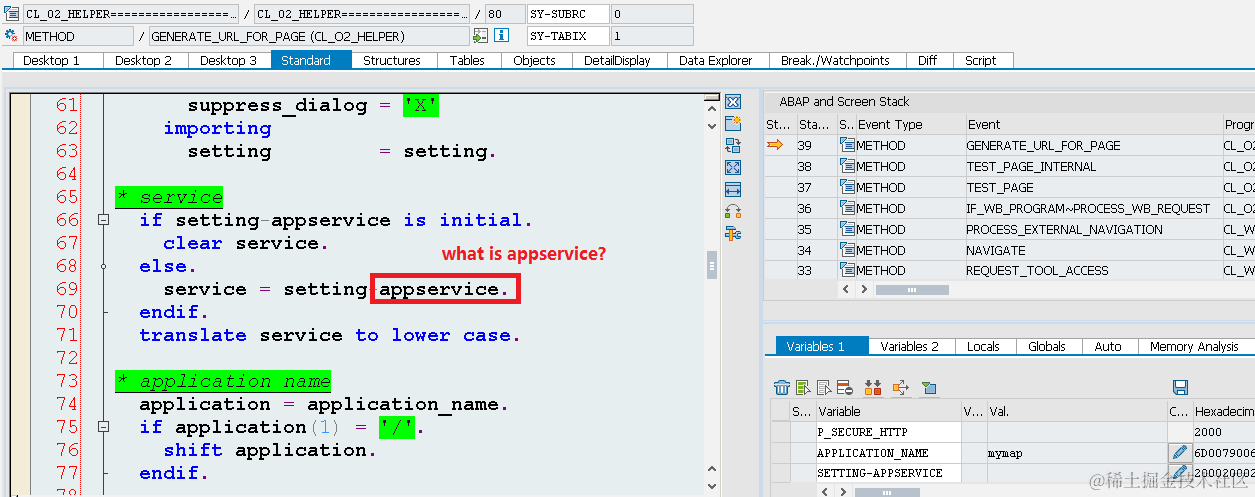Image resolution: width=1255 pixels, height=497 pixels.
Task: Click stack icon in TEST_PAGE_INTERNAL row
Action: pos(848,166)
